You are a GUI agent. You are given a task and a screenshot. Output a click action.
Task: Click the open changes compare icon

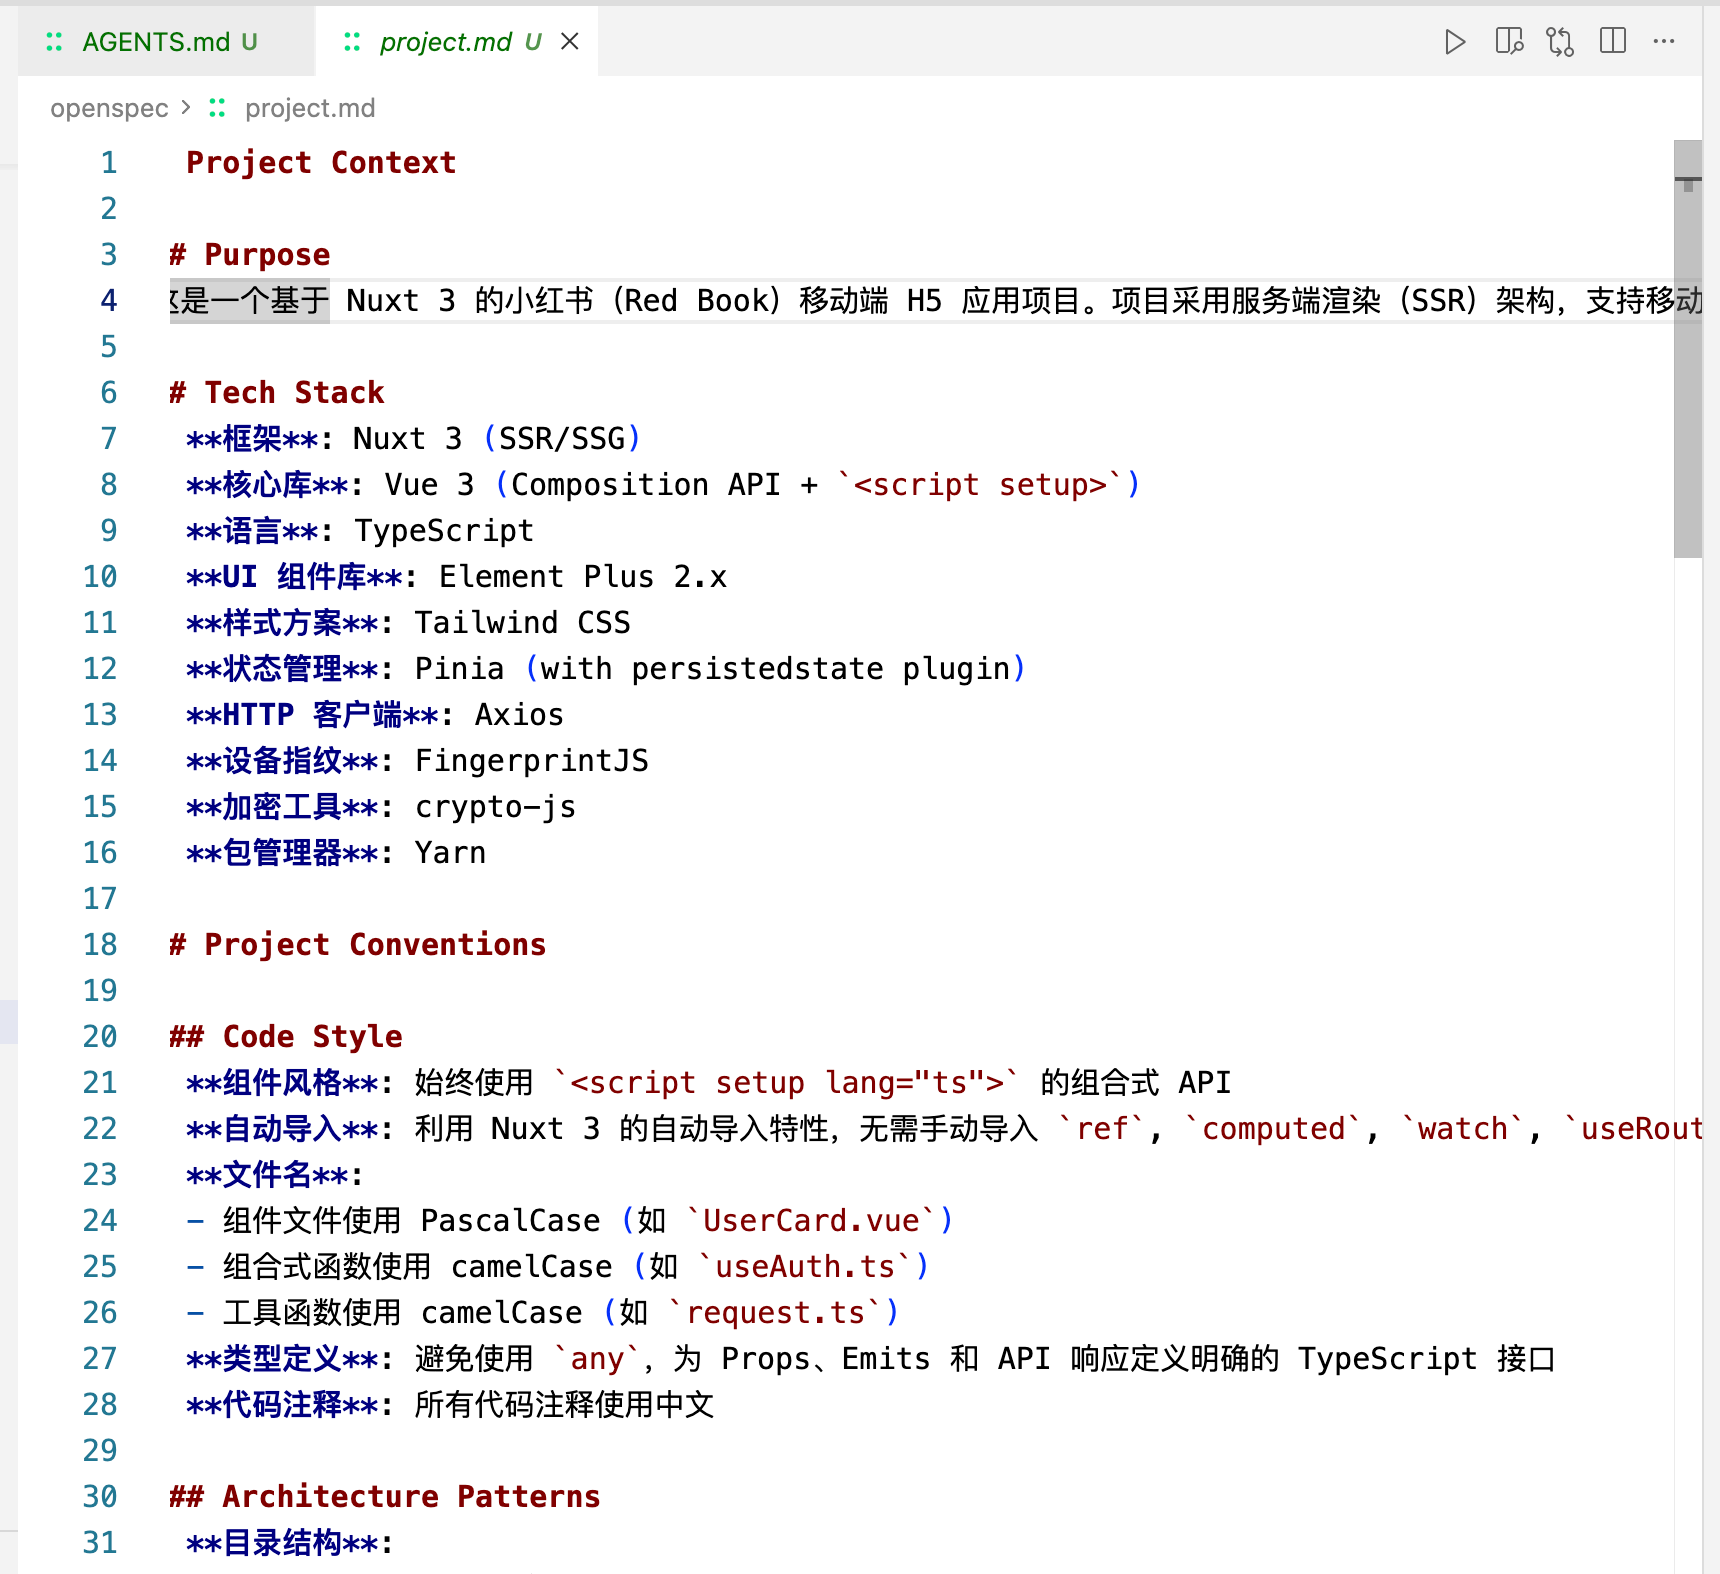(x=1560, y=42)
